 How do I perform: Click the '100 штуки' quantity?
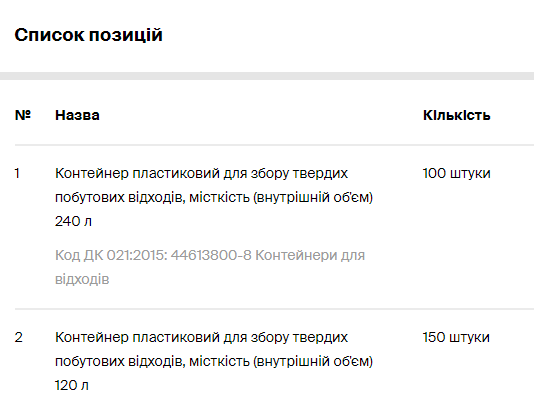(x=456, y=173)
